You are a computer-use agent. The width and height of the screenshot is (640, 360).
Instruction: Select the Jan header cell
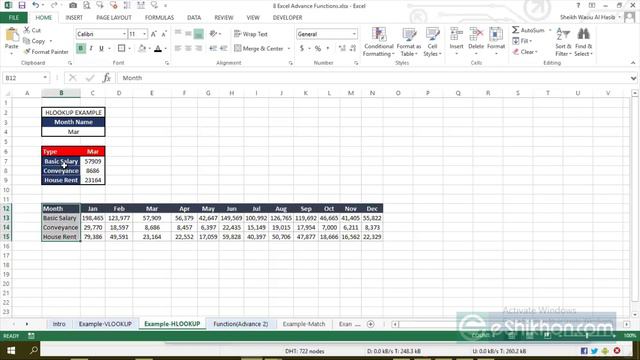(93, 209)
